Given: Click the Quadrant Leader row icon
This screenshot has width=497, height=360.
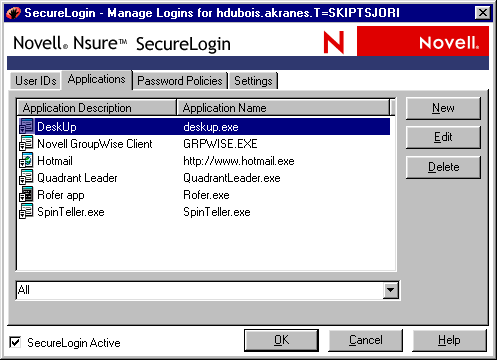Looking at the screenshot, I should coord(26,177).
